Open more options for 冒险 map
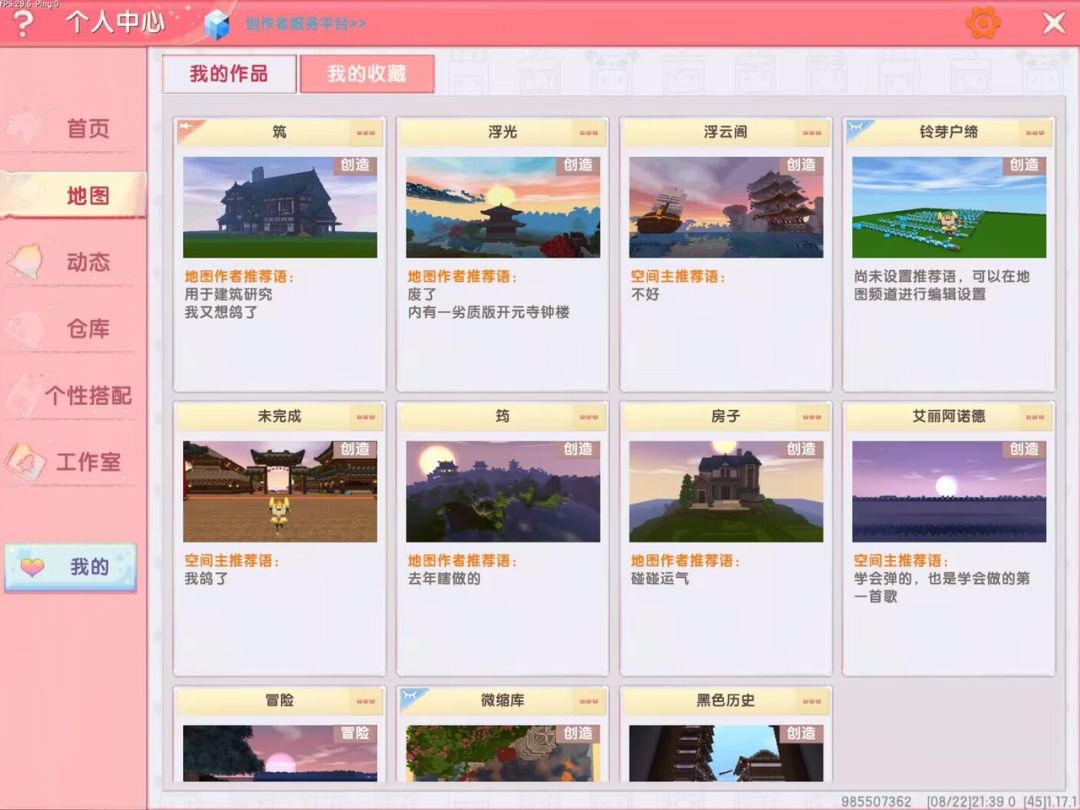1080x810 pixels. [x=366, y=701]
